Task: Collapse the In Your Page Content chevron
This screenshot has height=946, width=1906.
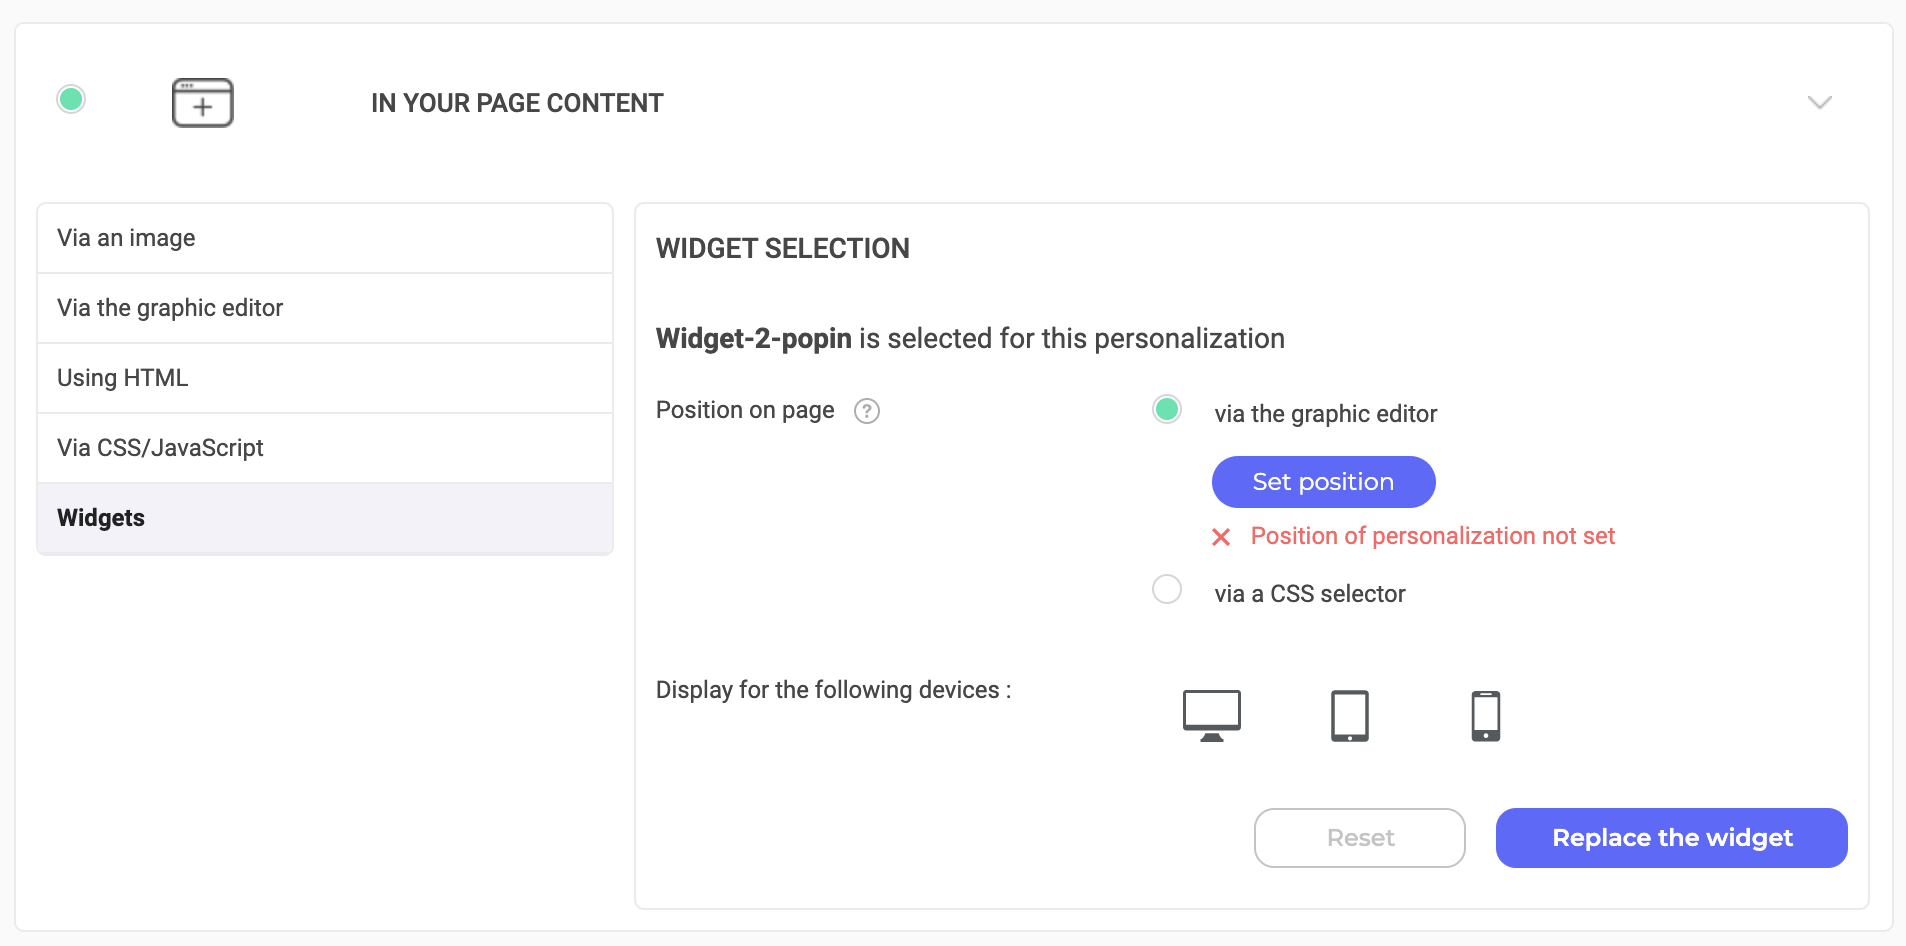Action: click(1820, 102)
